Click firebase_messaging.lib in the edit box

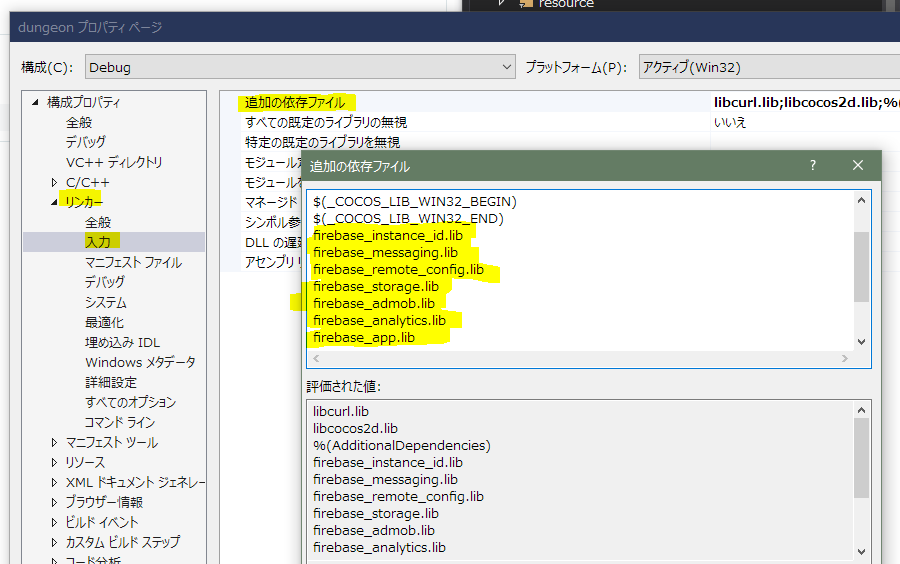tap(386, 252)
